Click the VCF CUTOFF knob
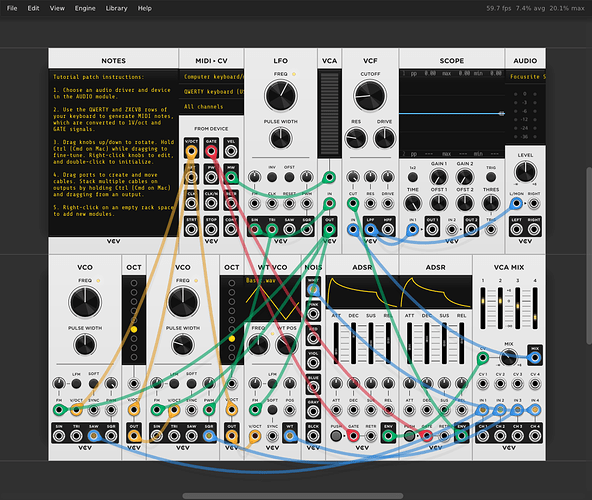 [x=370, y=96]
